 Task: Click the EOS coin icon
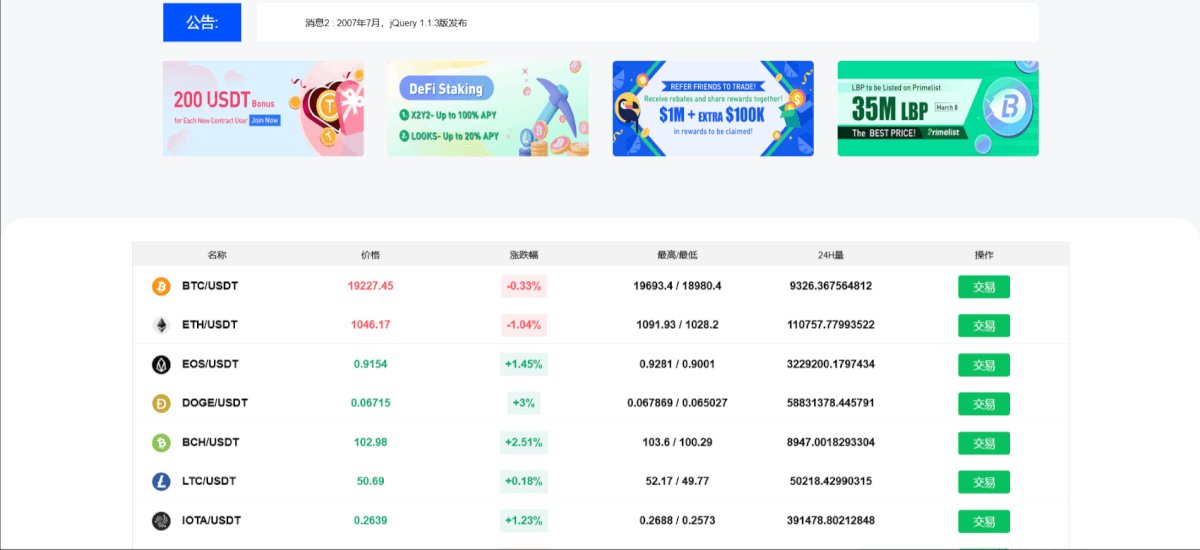pos(161,364)
